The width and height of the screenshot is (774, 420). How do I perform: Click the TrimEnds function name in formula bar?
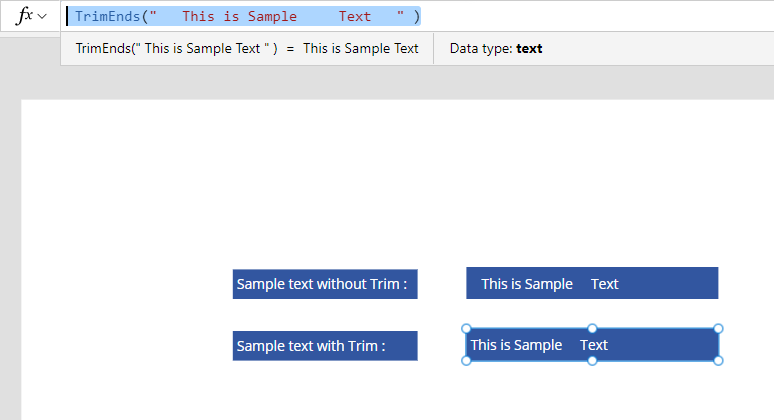coord(107,17)
